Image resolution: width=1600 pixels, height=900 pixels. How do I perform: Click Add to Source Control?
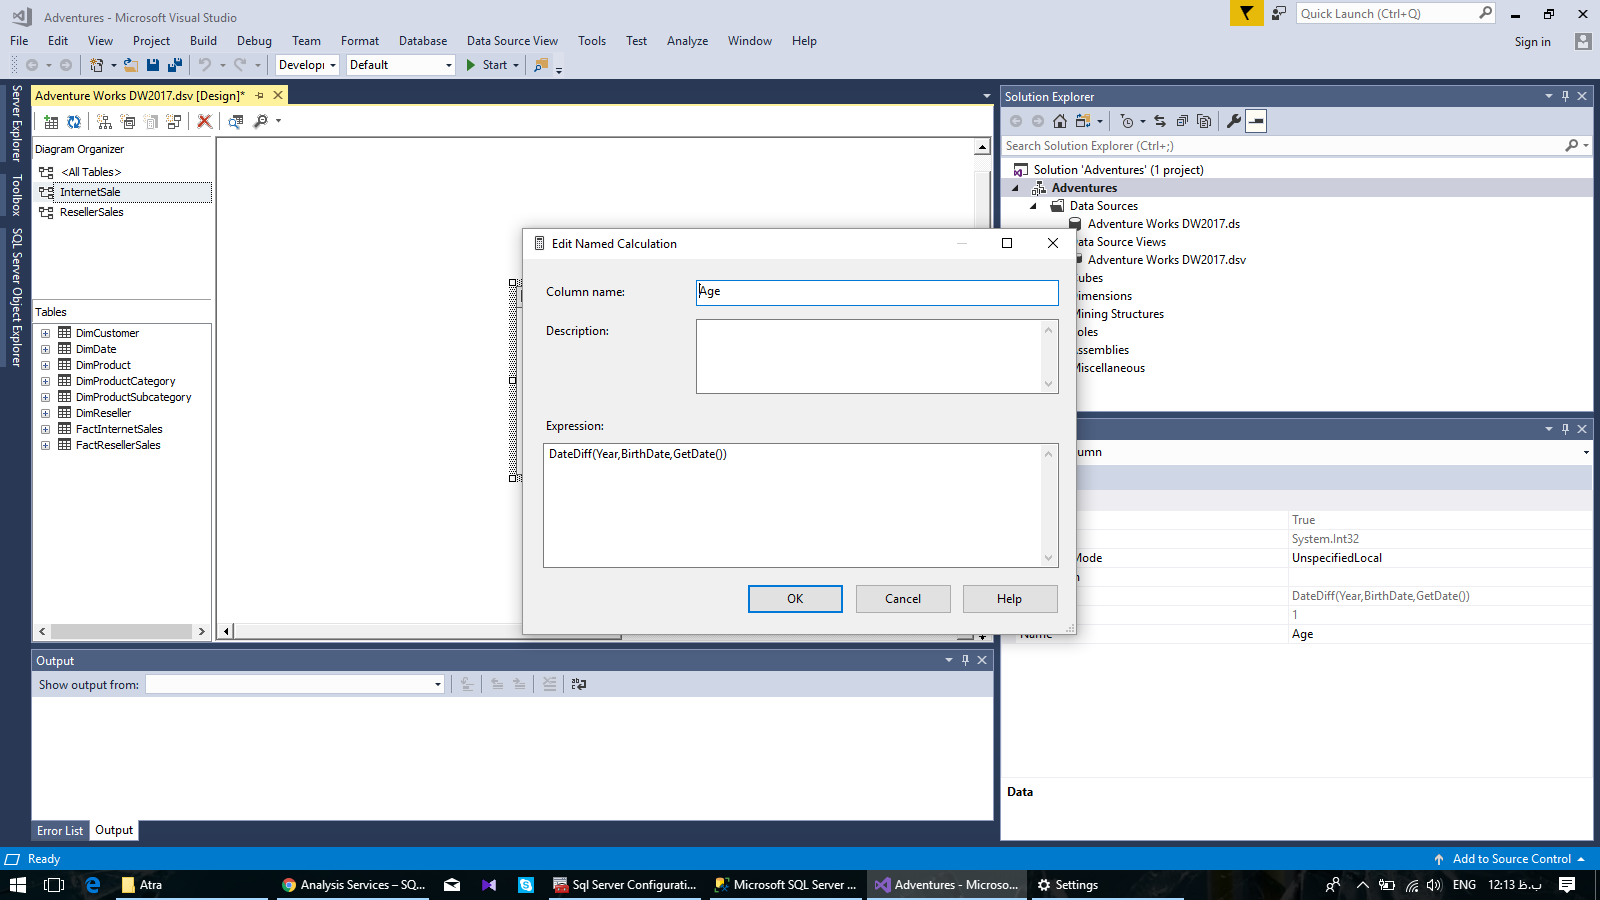(1510, 859)
